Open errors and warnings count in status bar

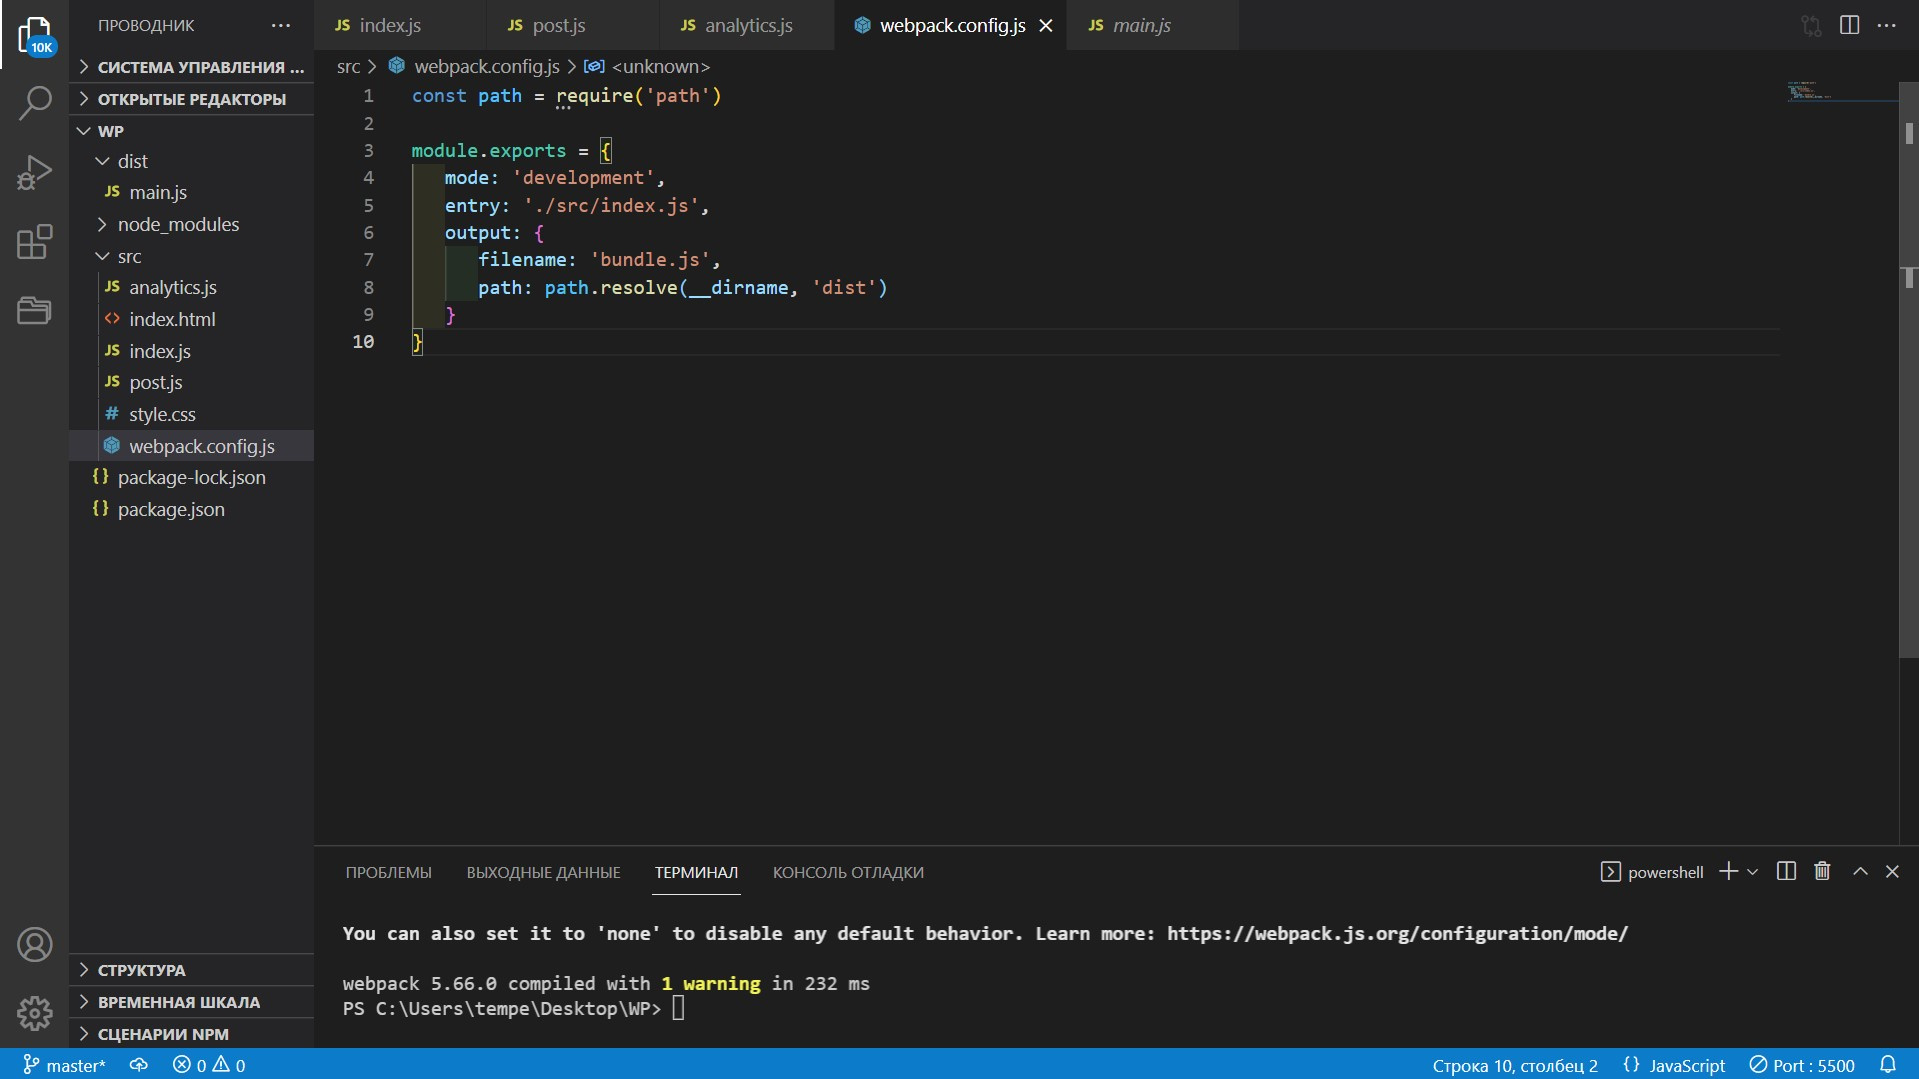click(209, 1065)
